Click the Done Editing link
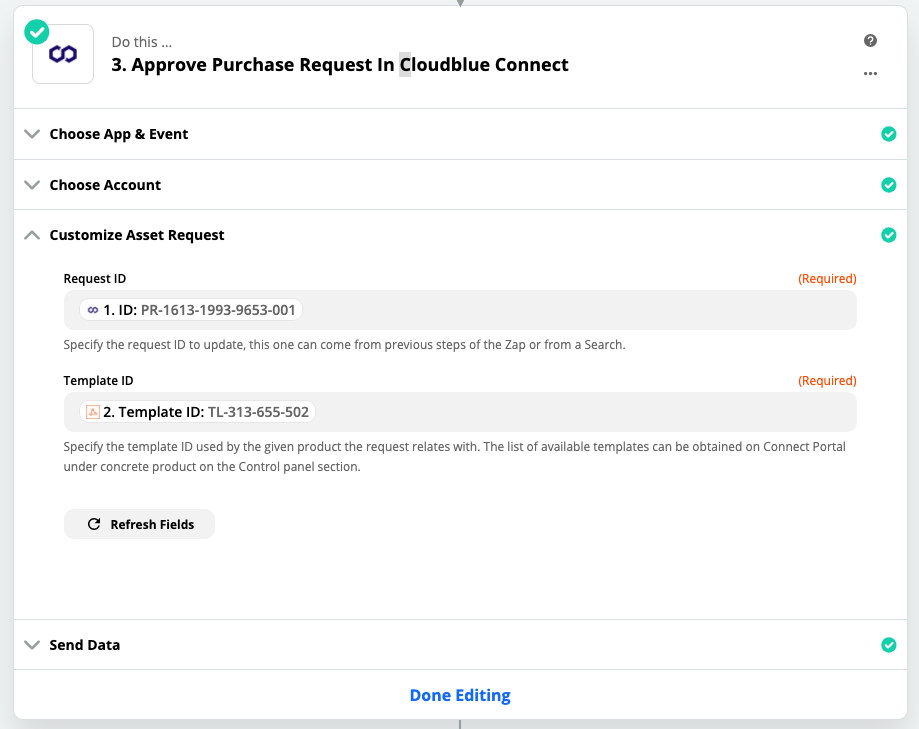This screenshot has height=729, width=919. 460,695
